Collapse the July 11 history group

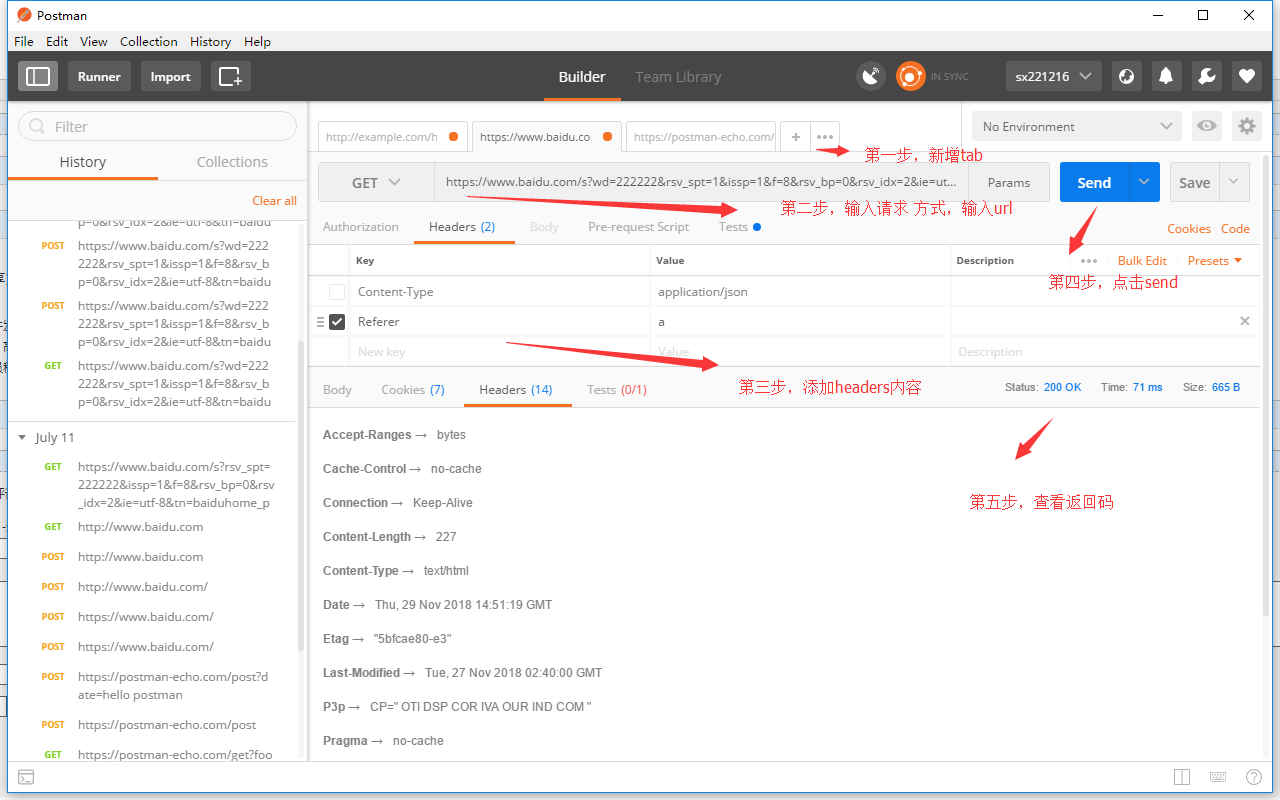click(23, 438)
